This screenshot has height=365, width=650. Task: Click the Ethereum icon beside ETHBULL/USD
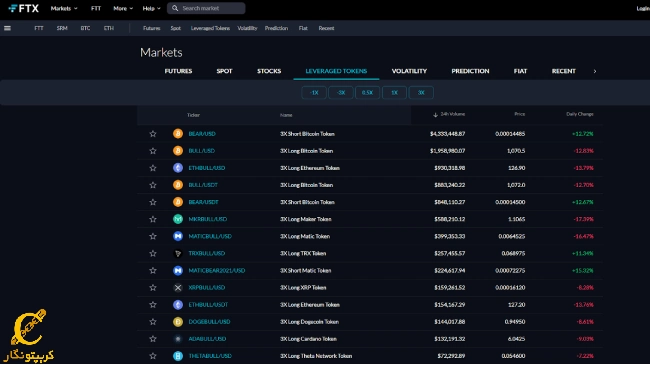[178, 168]
